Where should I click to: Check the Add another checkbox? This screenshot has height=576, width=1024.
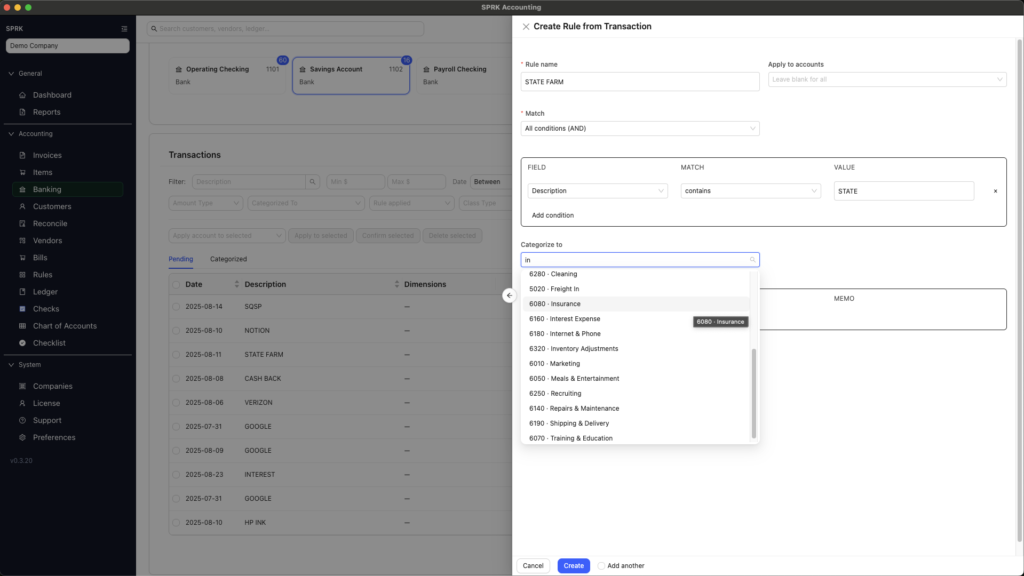tap(601, 566)
